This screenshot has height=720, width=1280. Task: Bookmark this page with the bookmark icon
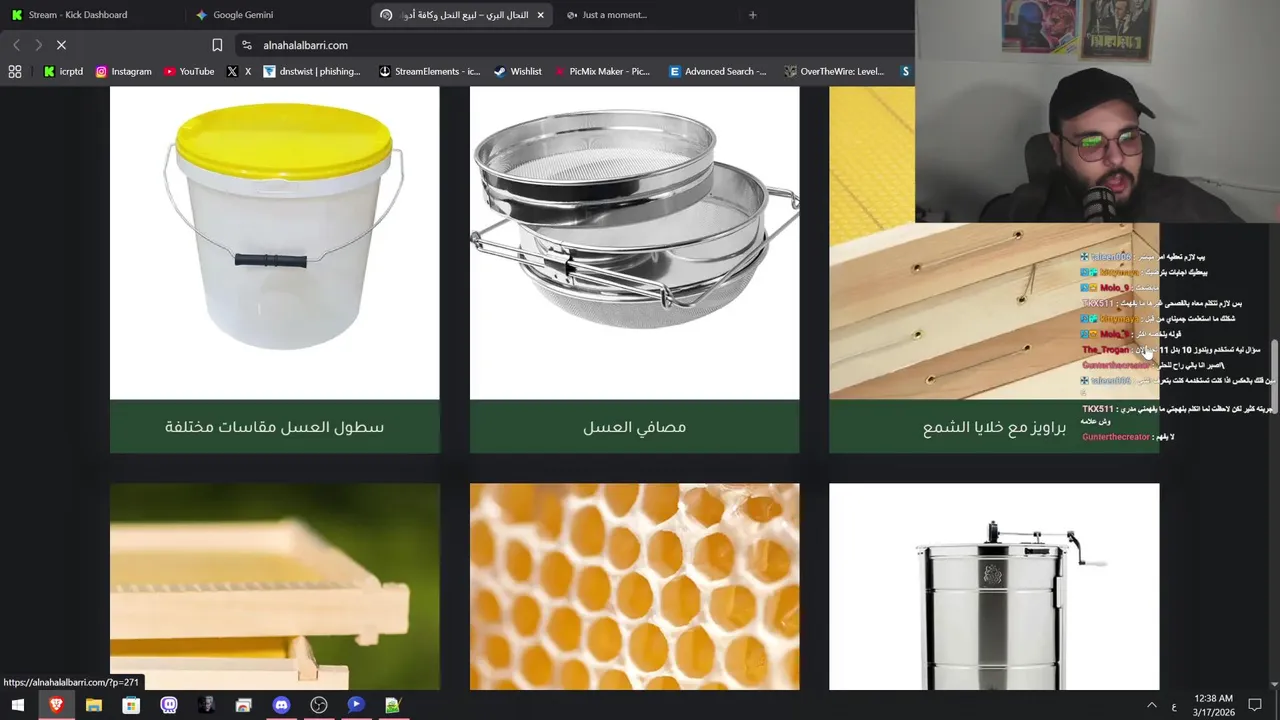click(217, 45)
